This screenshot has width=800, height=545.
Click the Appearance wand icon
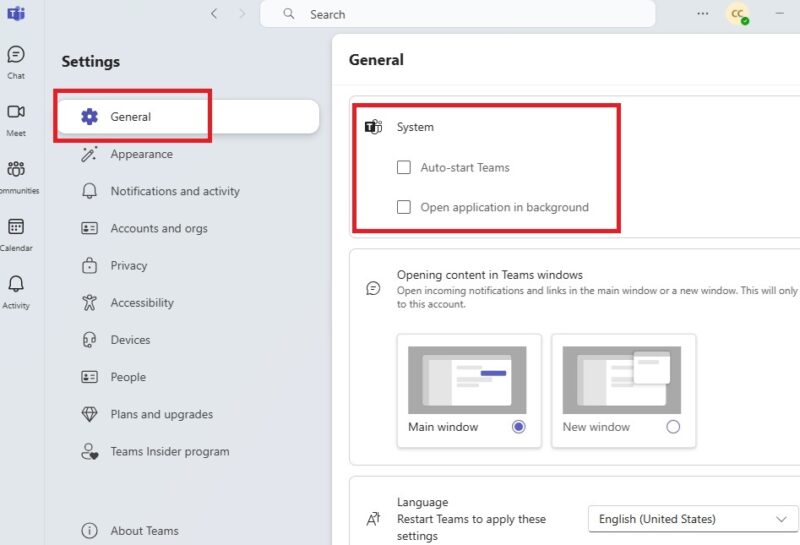[x=89, y=154]
